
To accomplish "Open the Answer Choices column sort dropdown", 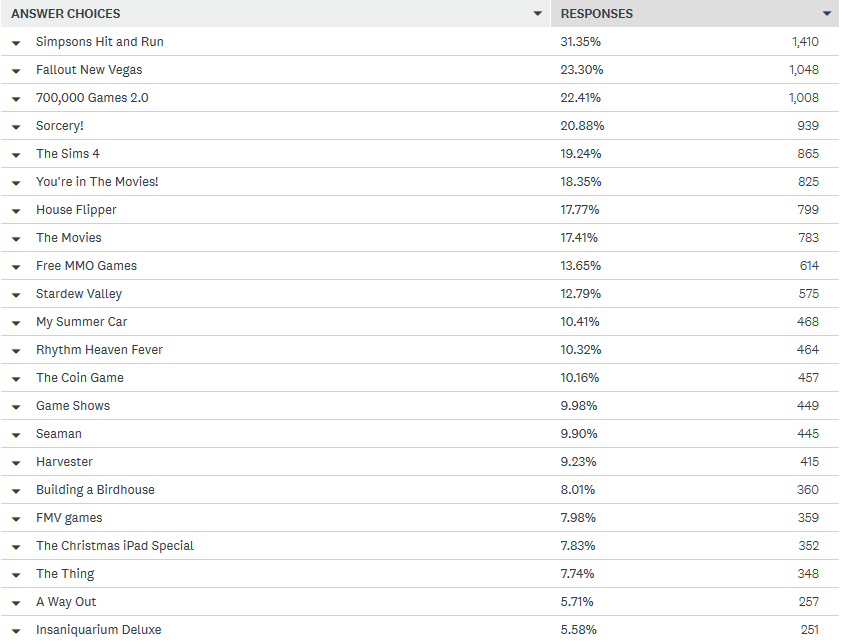I will point(539,14).
